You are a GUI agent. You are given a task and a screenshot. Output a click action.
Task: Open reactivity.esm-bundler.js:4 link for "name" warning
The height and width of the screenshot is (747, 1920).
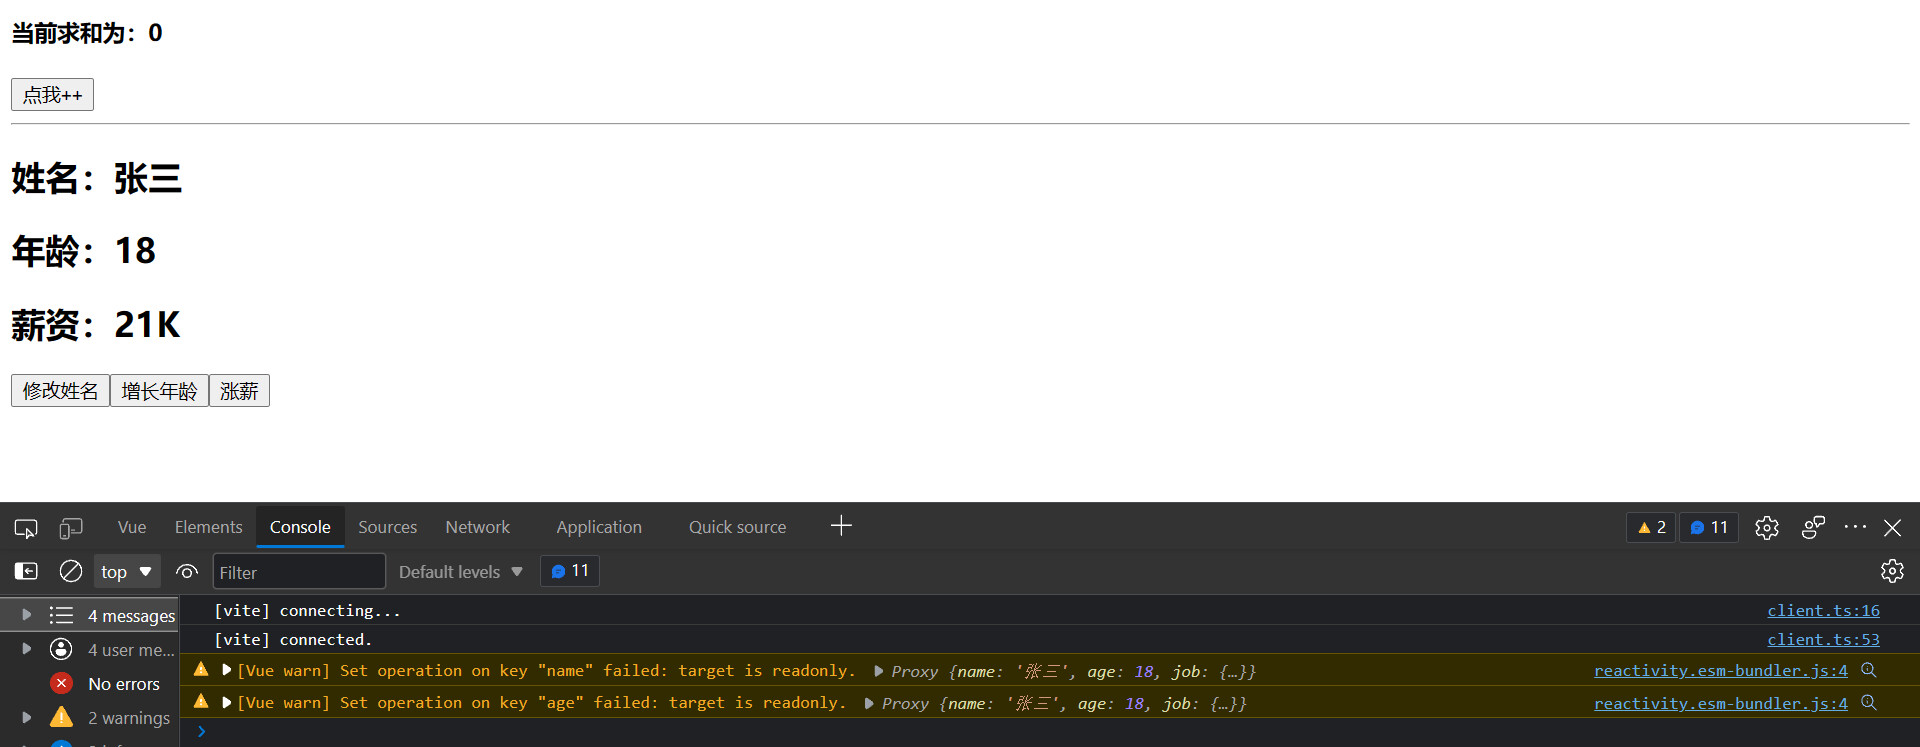click(1720, 670)
